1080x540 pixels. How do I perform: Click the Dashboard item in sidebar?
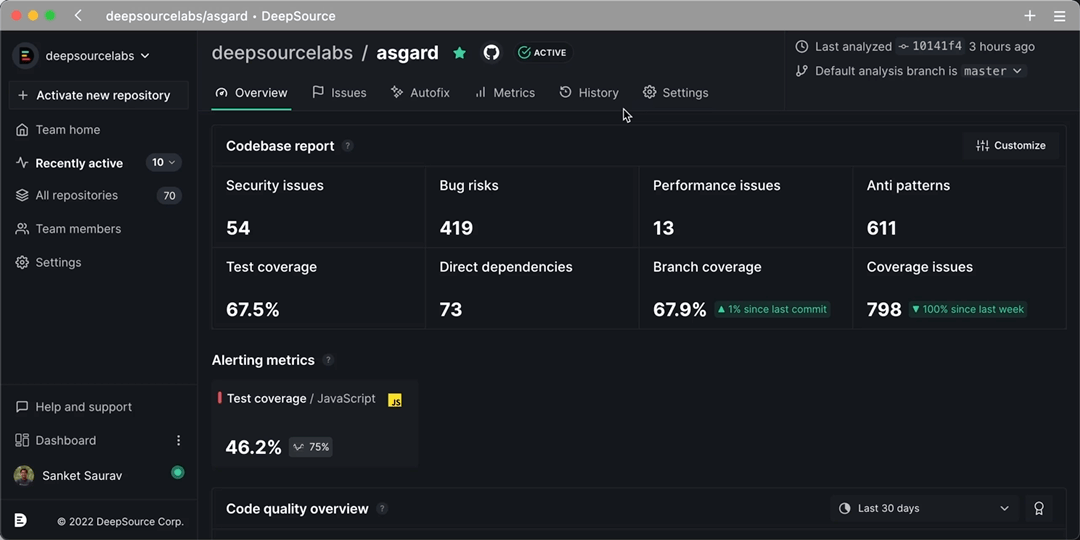coord(65,440)
